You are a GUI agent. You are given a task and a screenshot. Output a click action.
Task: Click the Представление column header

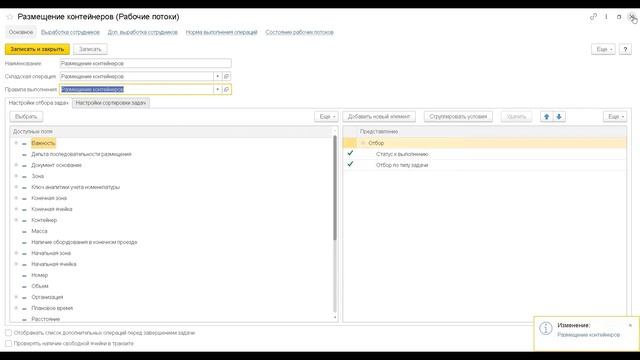coord(492,132)
